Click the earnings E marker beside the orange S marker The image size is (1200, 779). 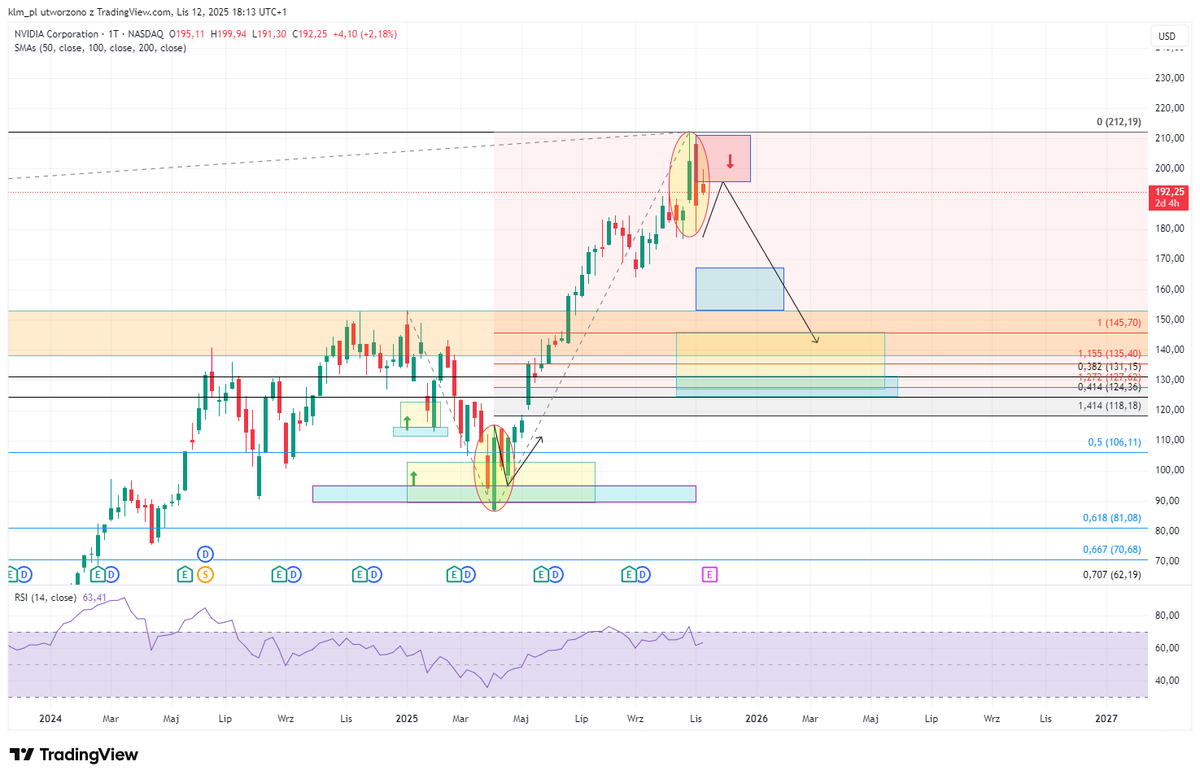point(185,574)
